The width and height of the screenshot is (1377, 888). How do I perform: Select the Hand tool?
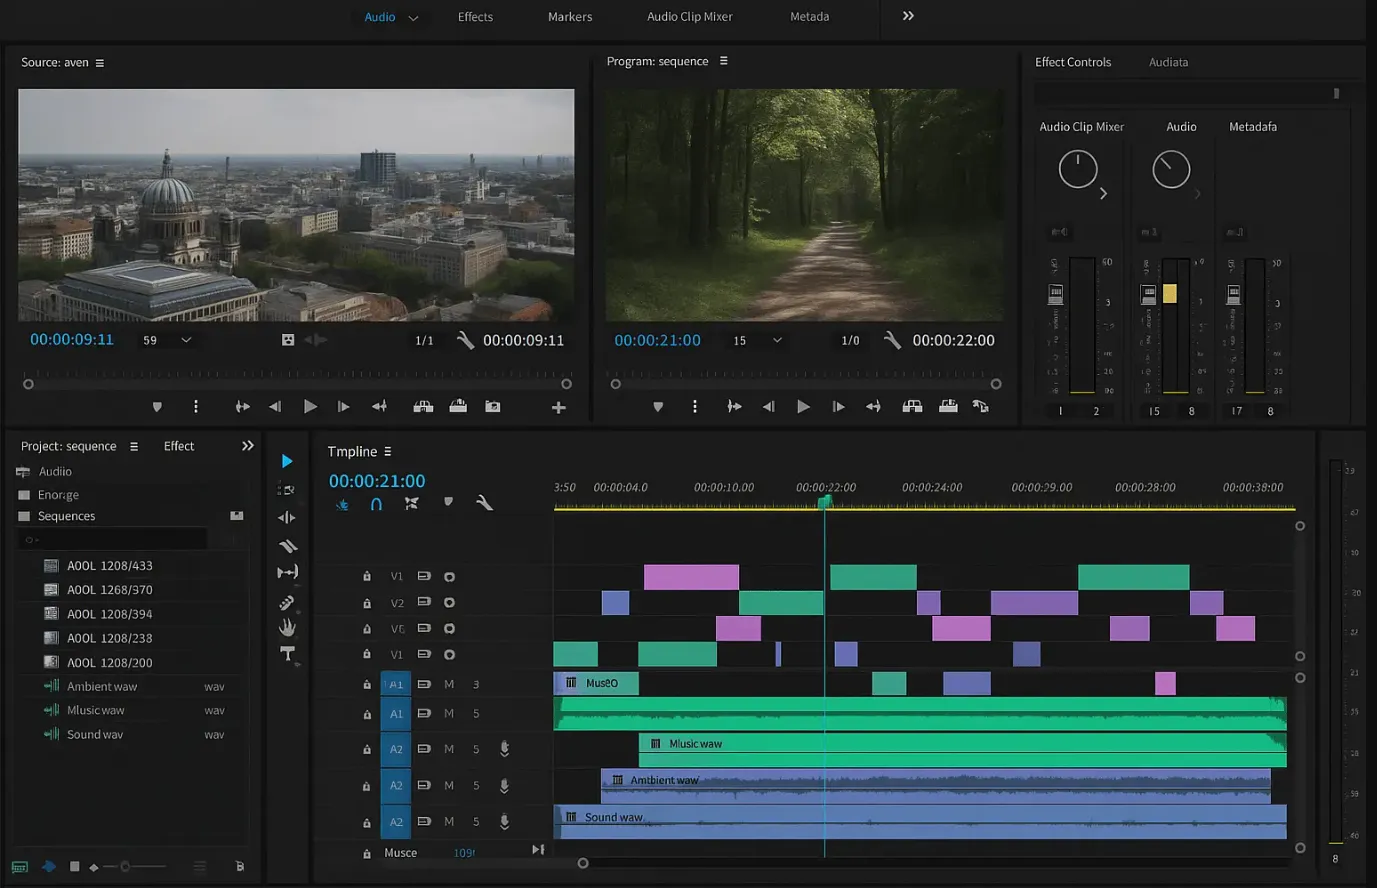(x=287, y=627)
